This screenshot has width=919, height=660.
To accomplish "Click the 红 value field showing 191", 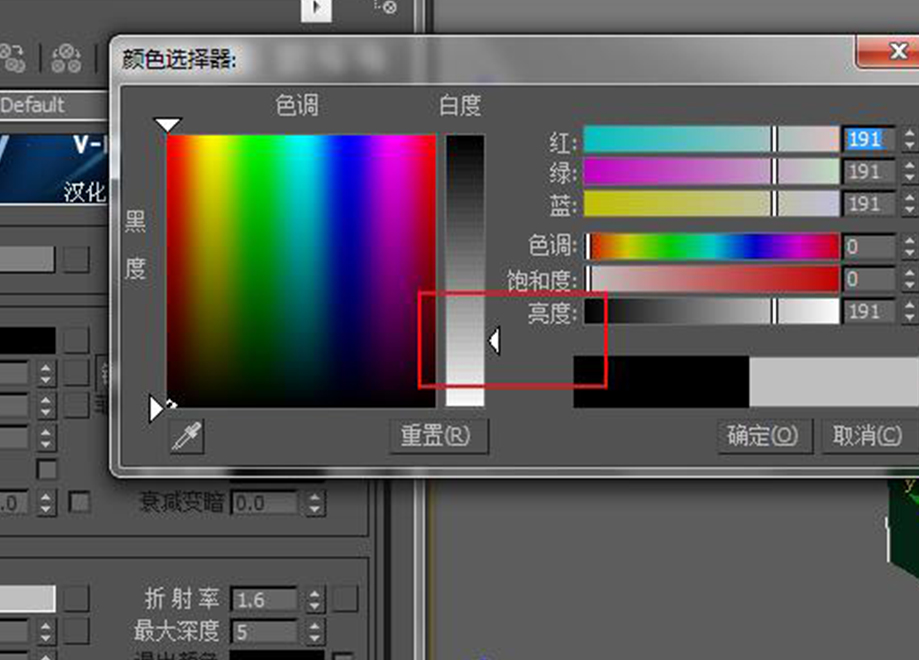I will (x=866, y=139).
